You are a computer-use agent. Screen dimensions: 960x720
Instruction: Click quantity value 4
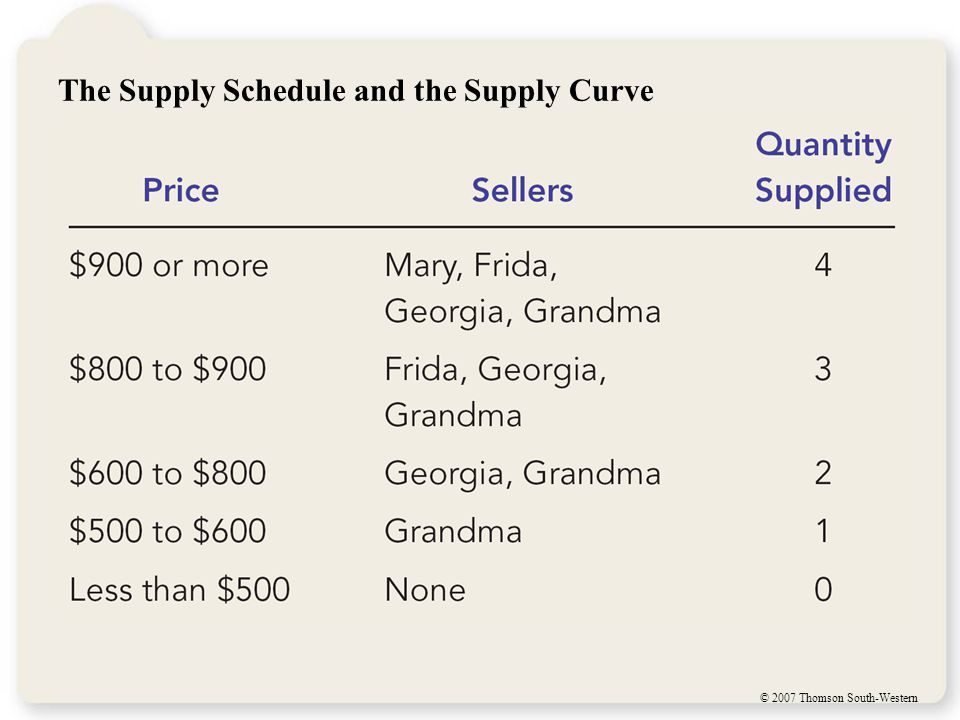(823, 266)
